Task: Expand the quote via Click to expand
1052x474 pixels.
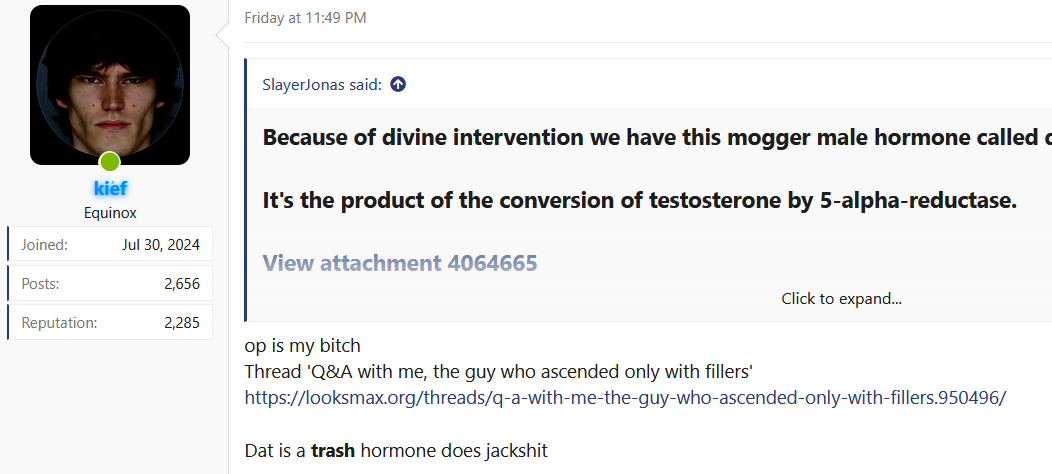Action: [x=841, y=299]
